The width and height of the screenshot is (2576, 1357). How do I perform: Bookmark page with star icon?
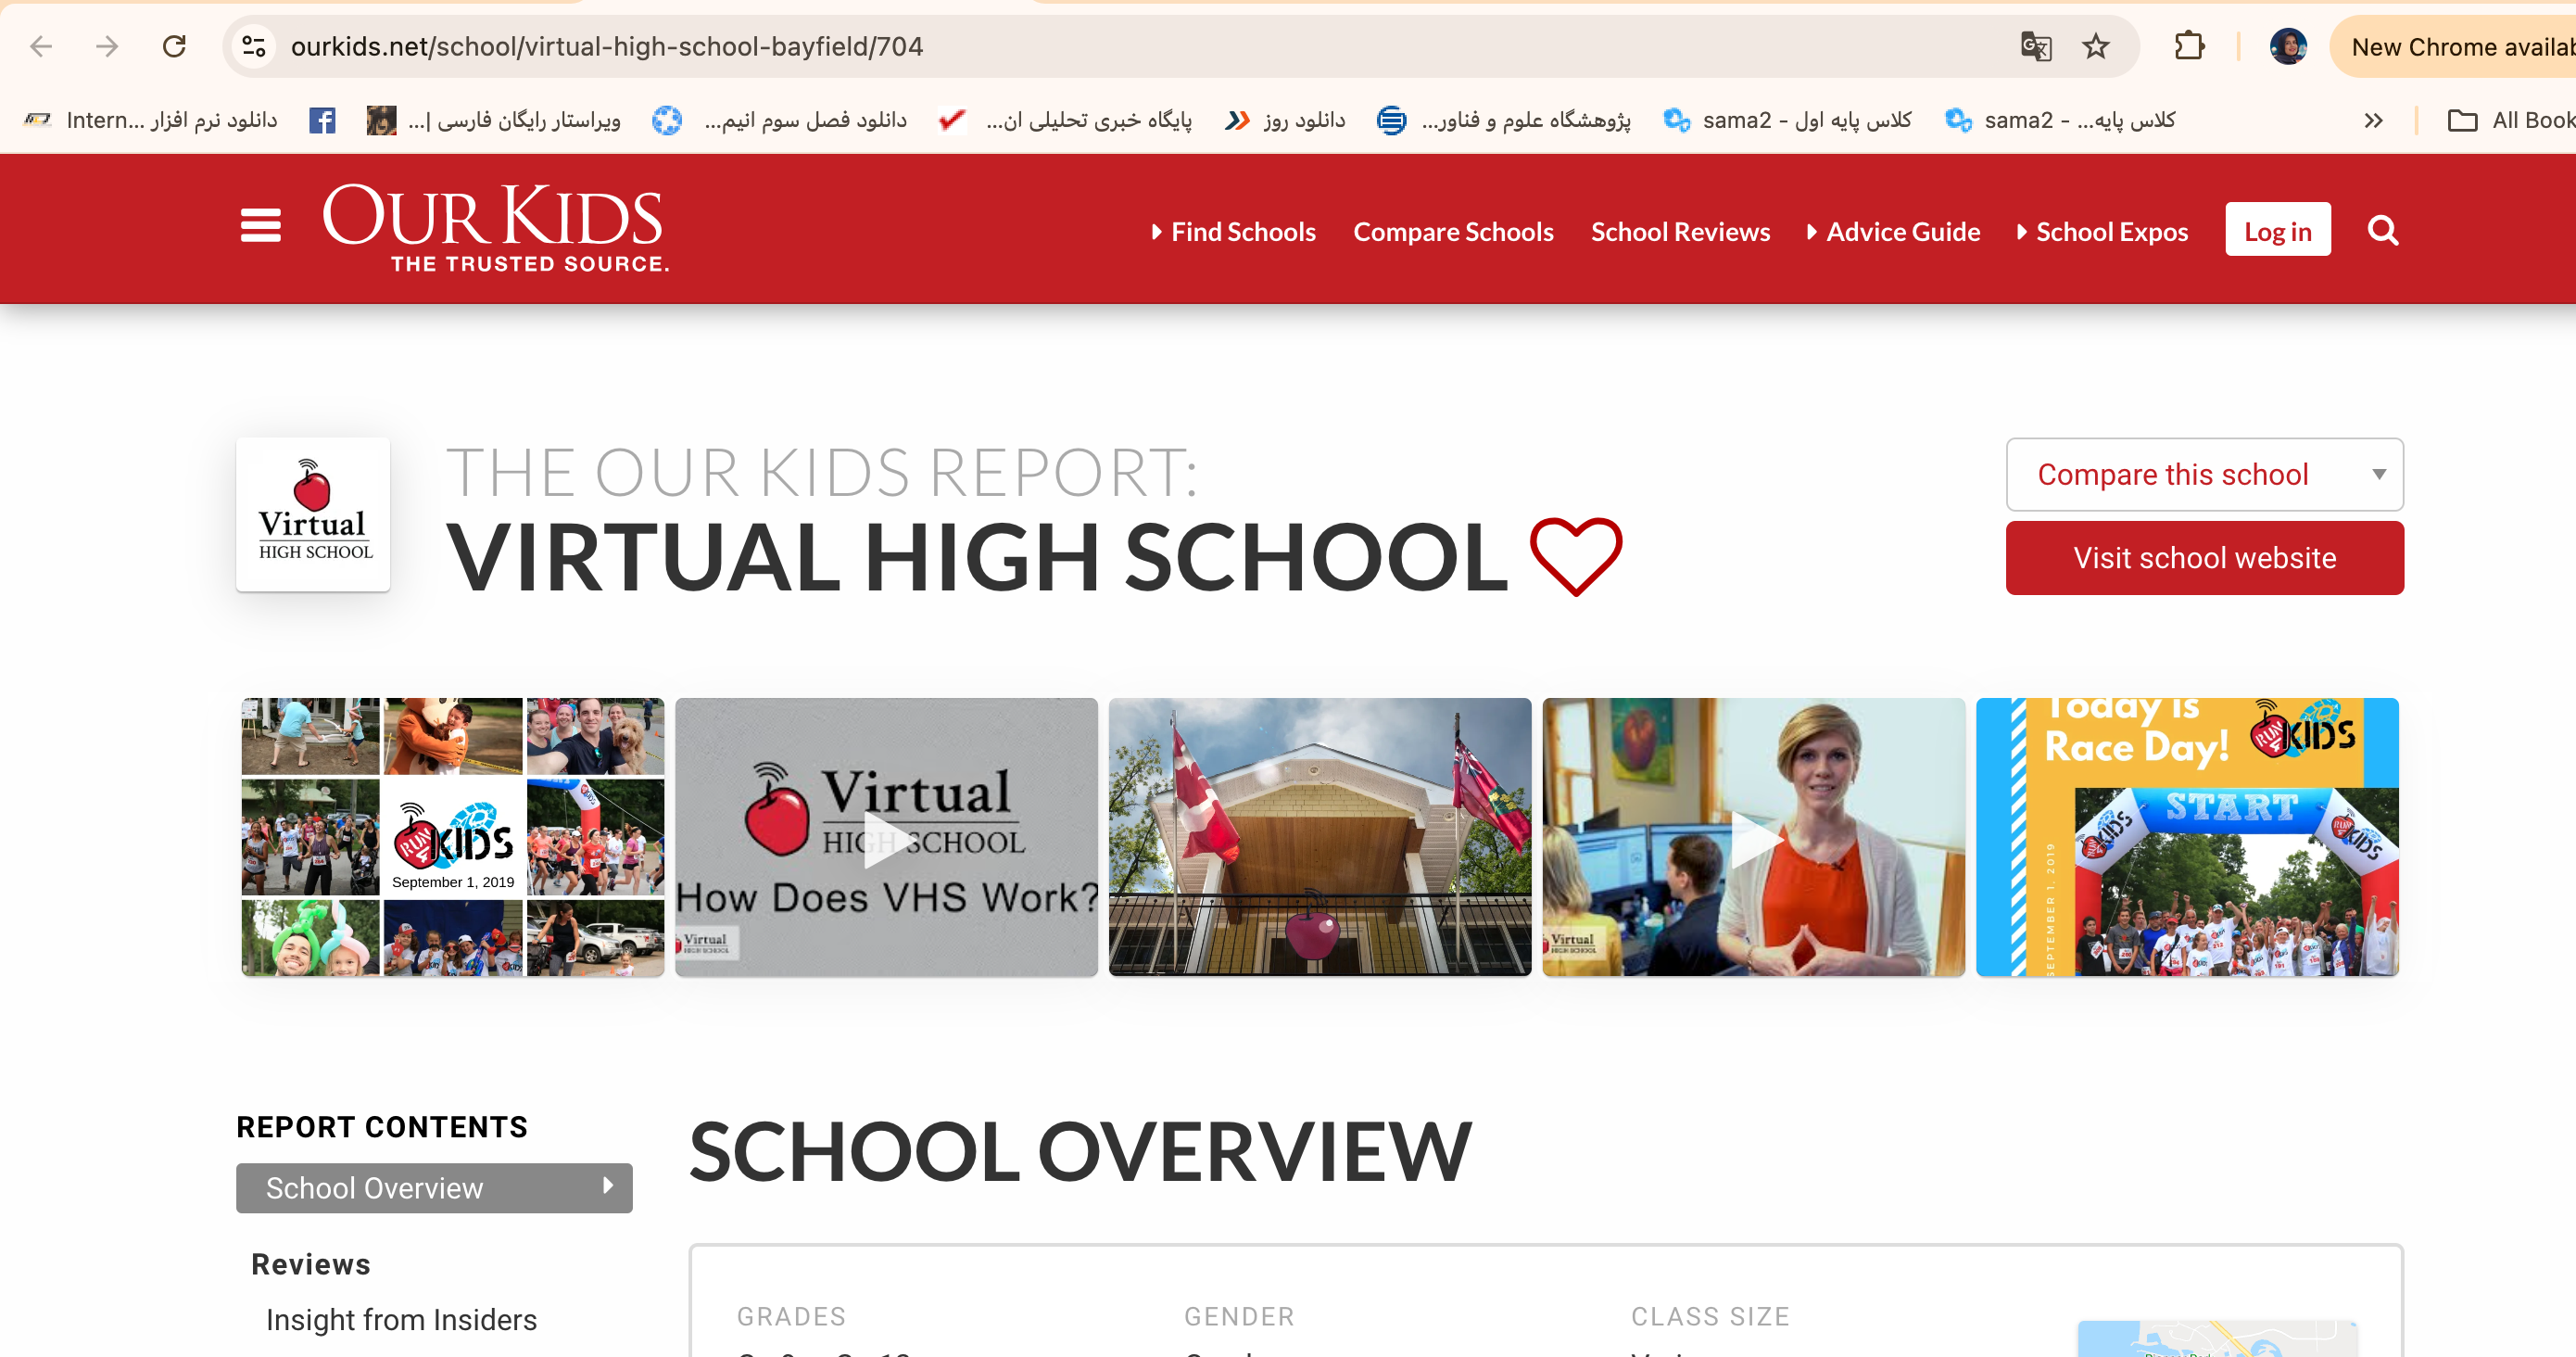pos(2096,46)
